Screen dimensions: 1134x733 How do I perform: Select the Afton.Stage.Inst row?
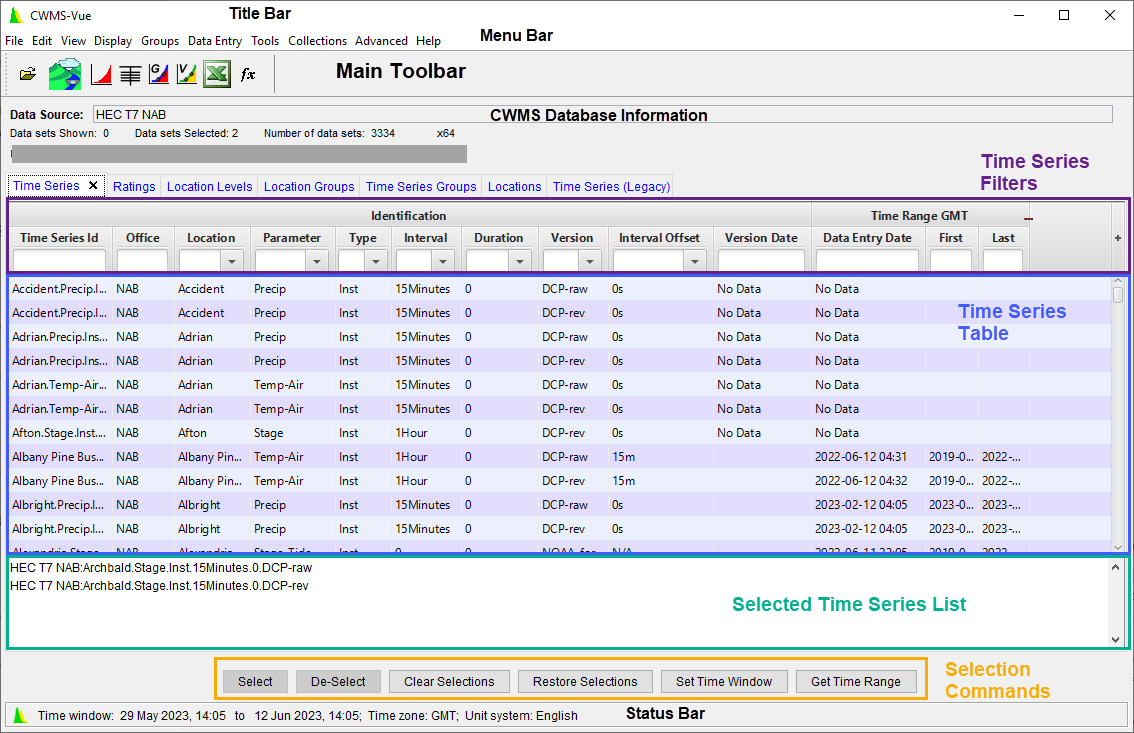[x=560, y=432]
